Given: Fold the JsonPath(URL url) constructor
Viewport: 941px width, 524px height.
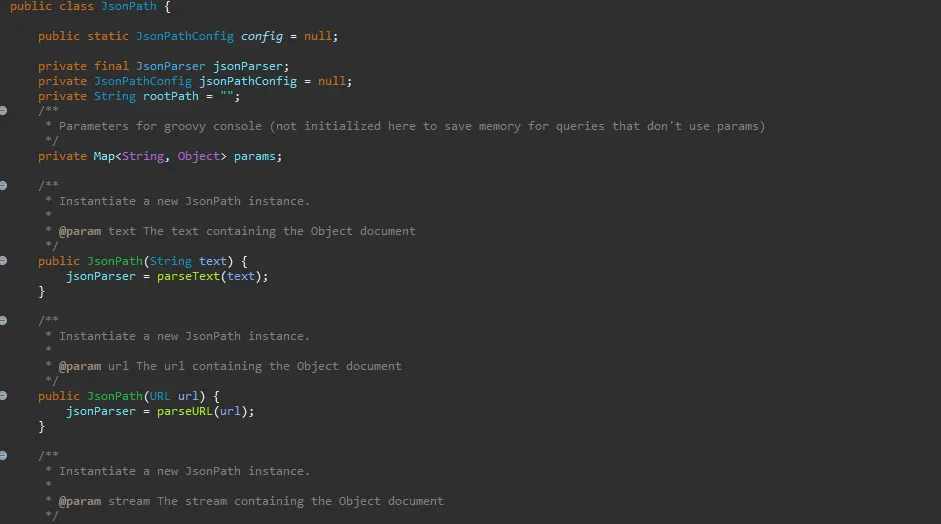Looking at the screenshot, I should tap(3, 396).
